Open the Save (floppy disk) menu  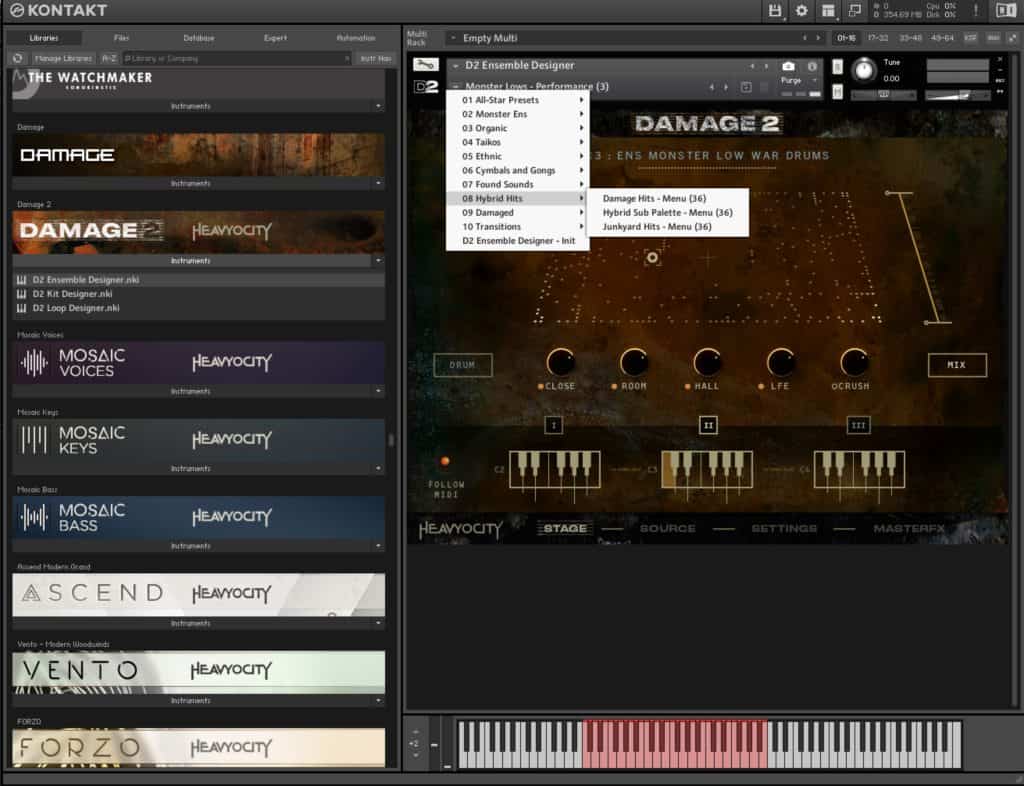(775, 10)
